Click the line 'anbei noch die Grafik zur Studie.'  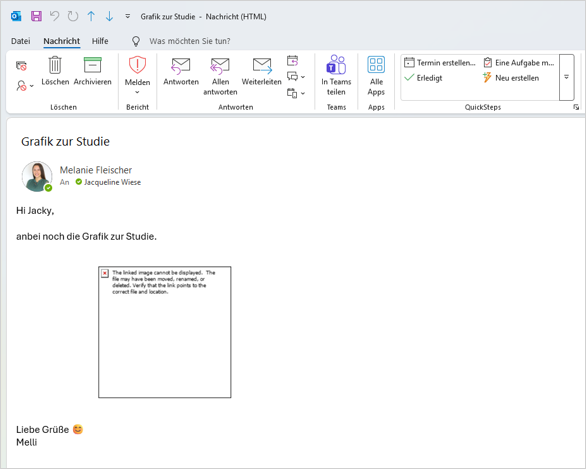coord(86,236)
